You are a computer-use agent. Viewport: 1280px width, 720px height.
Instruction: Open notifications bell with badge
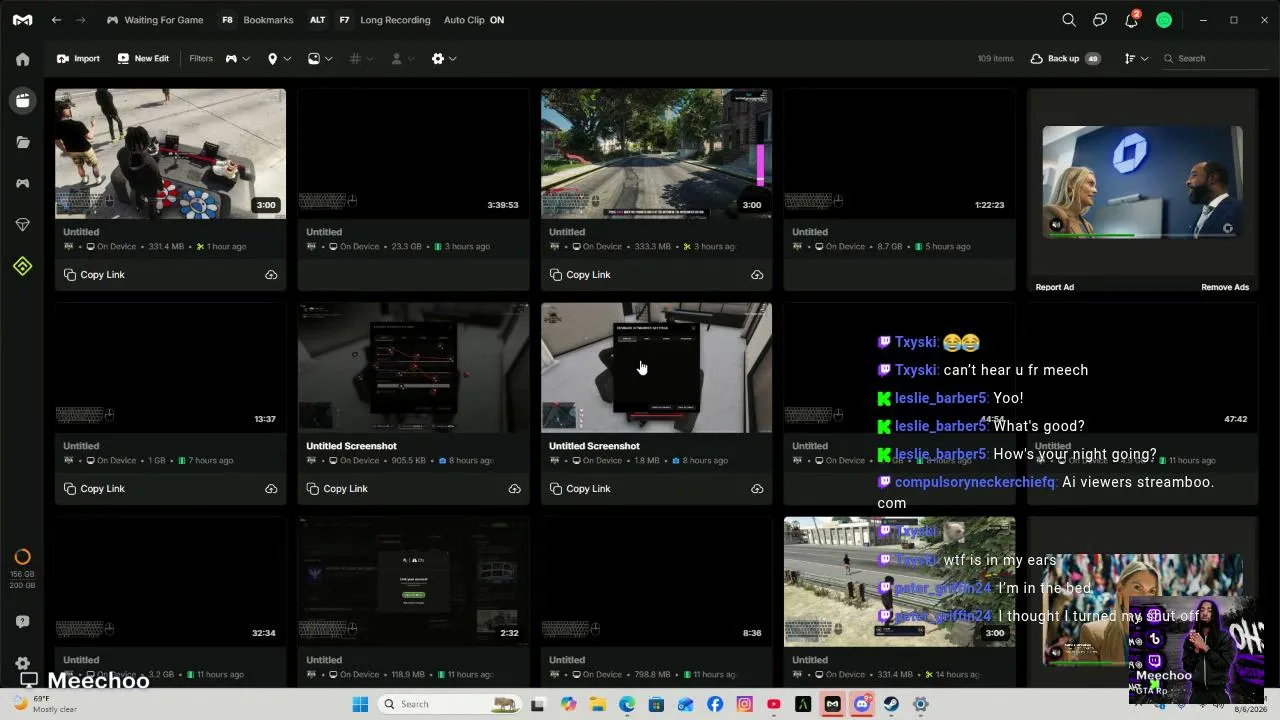1131,20
